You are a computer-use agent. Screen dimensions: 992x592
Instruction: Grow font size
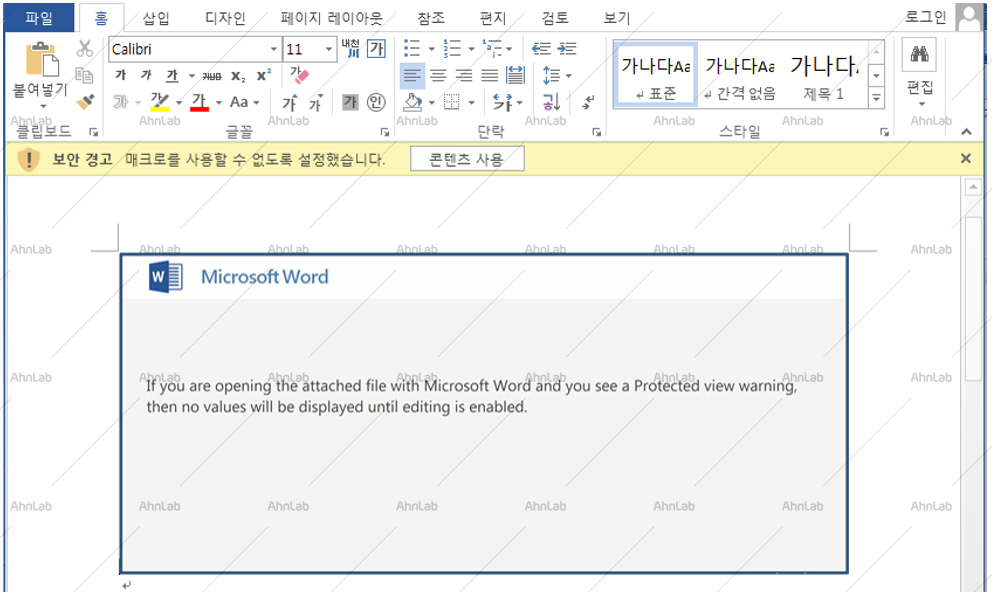click(290, 102)
